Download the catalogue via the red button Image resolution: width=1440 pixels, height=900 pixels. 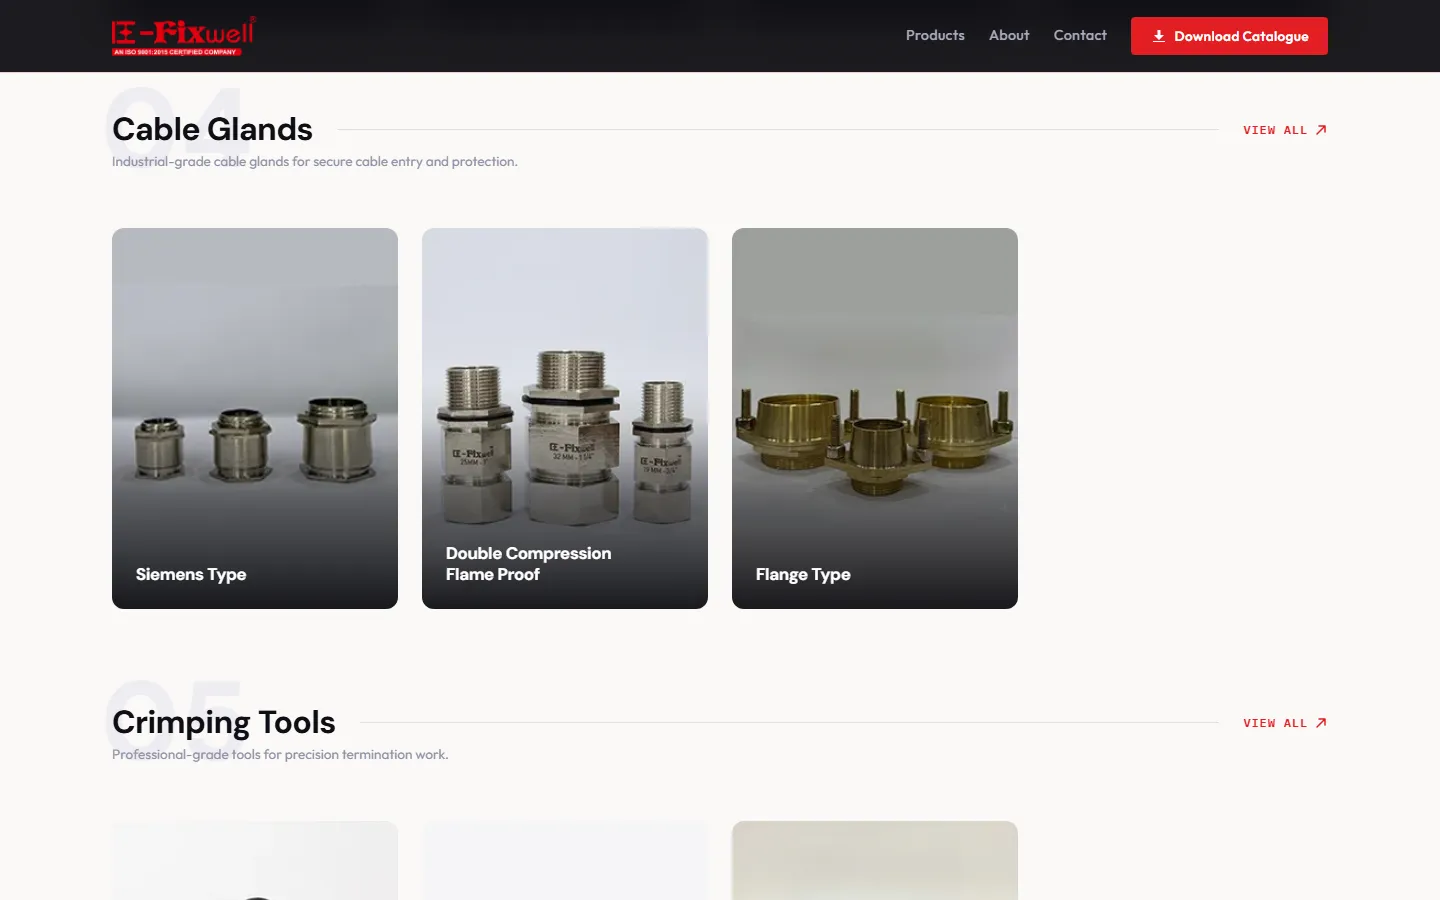coord(1229,36)
